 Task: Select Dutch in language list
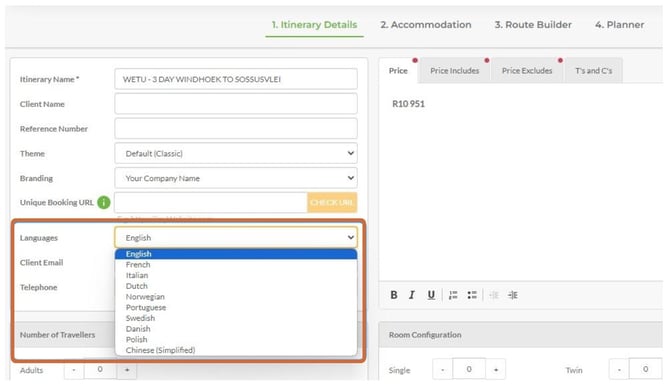236,286
